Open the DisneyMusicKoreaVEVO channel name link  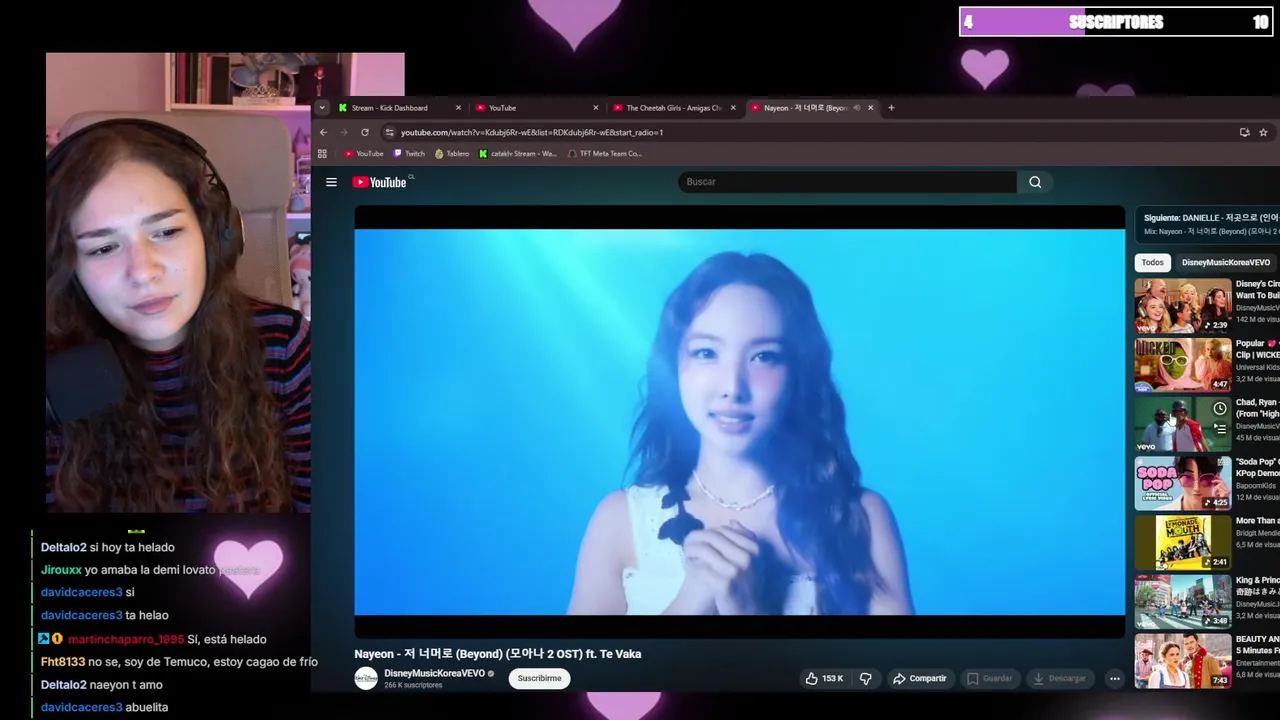[434, 673]
